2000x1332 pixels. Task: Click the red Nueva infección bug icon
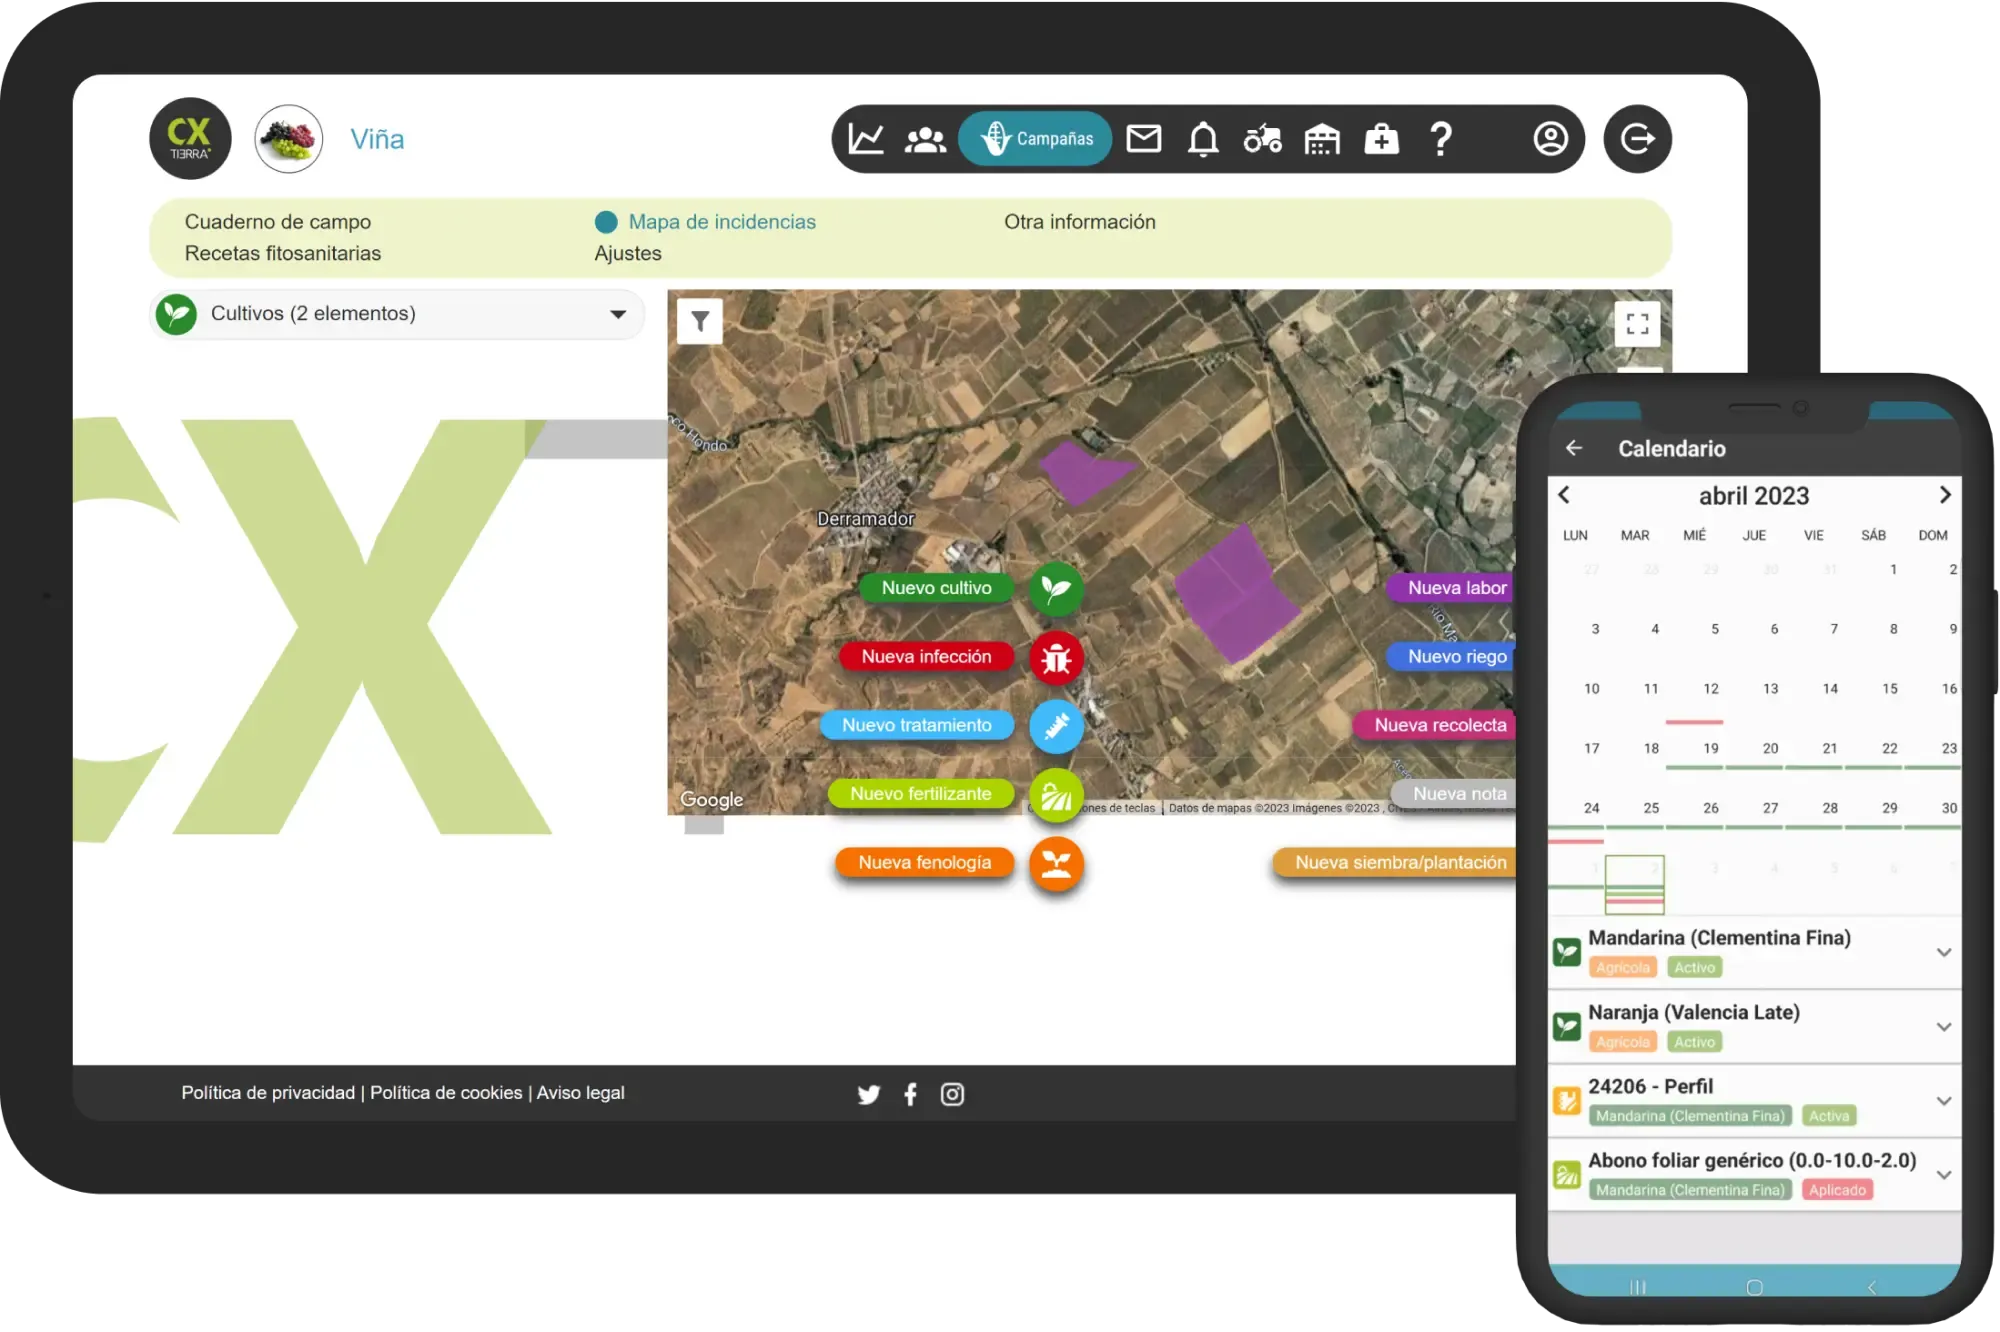(x=1056, y=658)
